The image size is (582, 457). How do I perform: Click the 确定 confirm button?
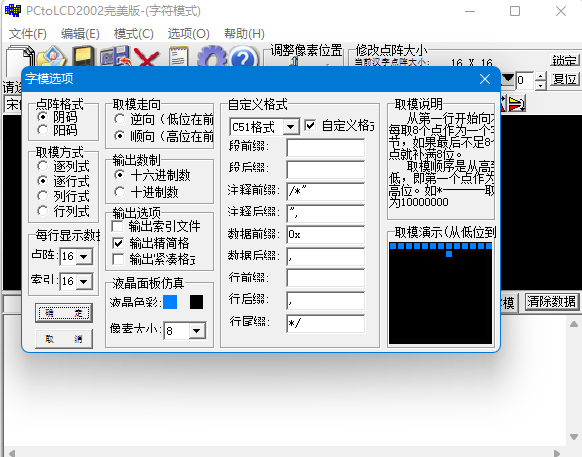click(64, 313)
